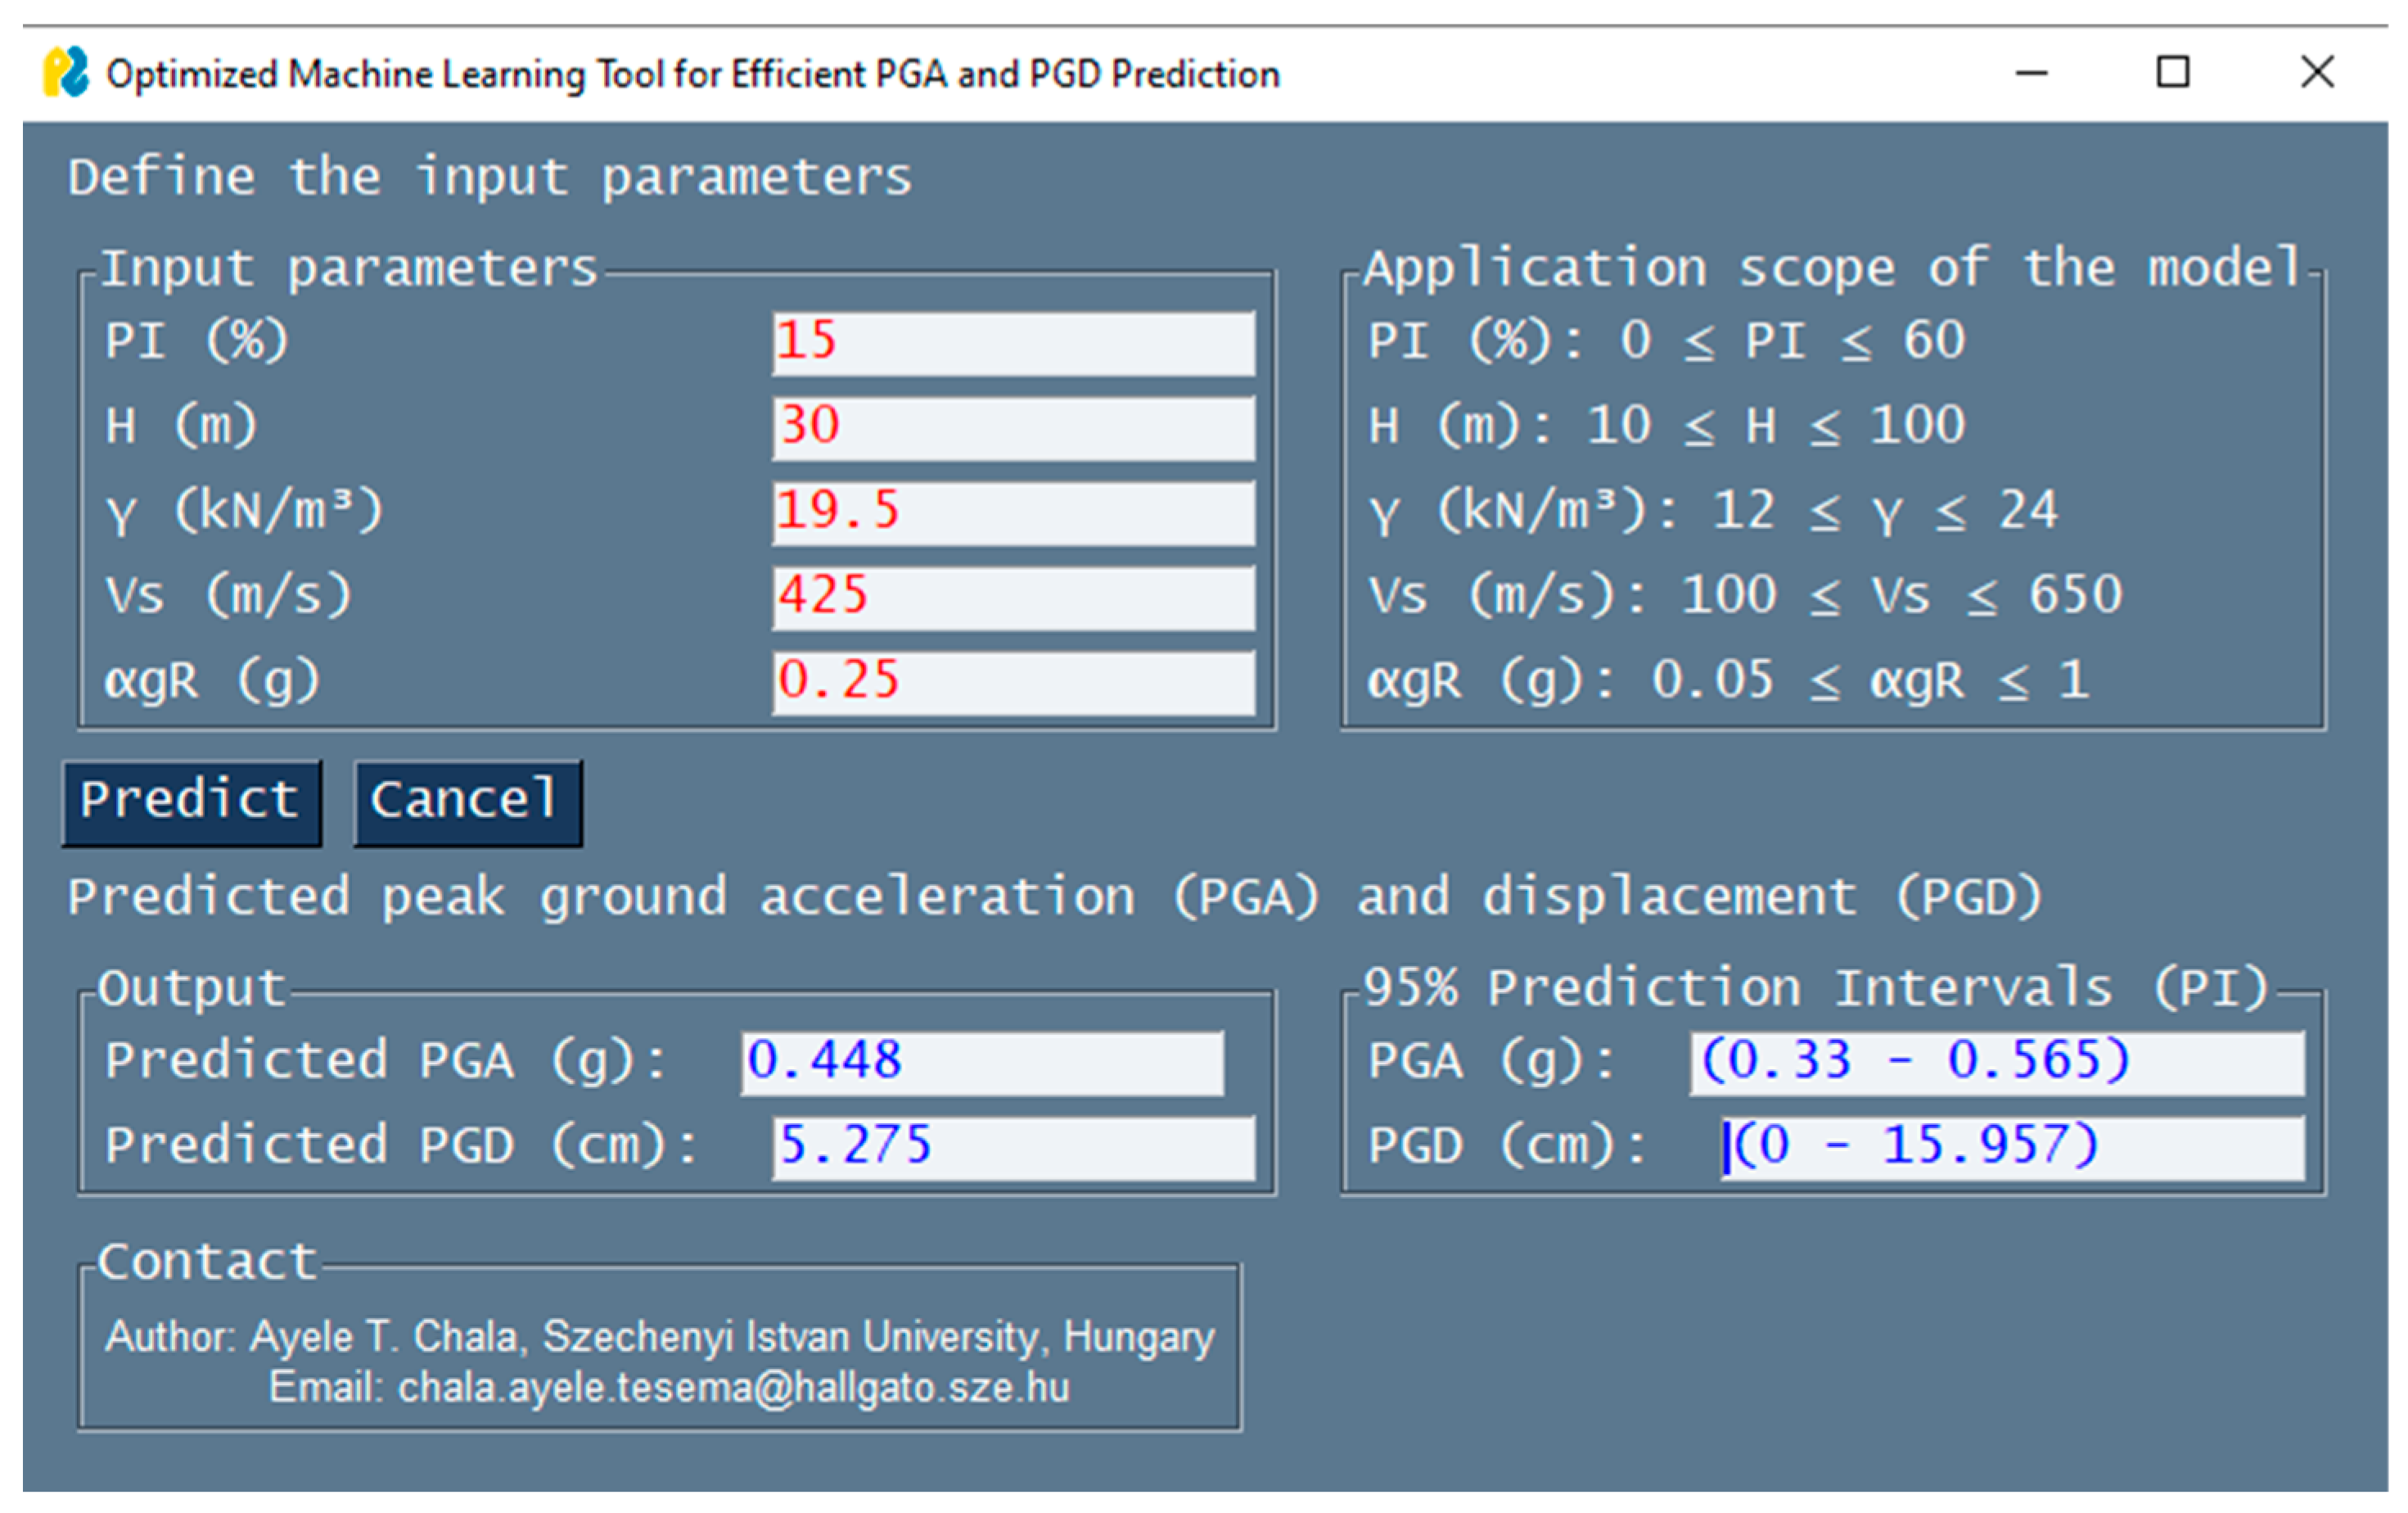The height and width of the screenshot is (1513, 2408).
Task: Minimize the prediction tool window
Action: point(2031,72)
